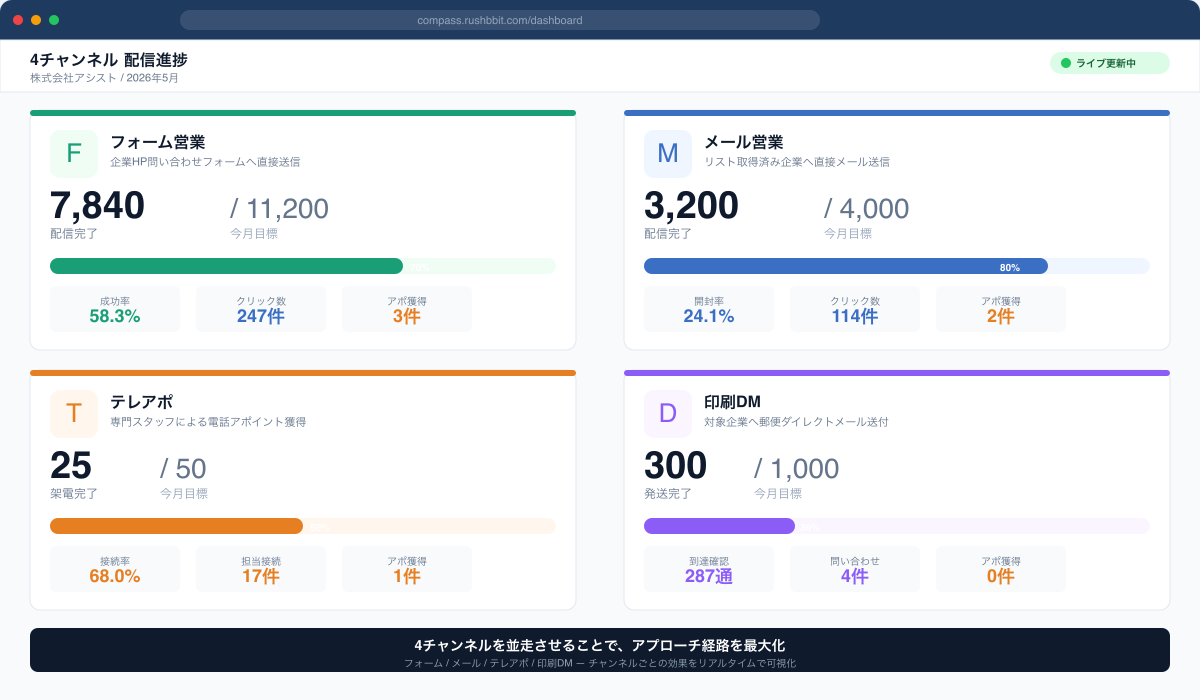Click the 成功率 58.3% stat tile
This screenshot has width=1200, height=700.
coord(115,309)
